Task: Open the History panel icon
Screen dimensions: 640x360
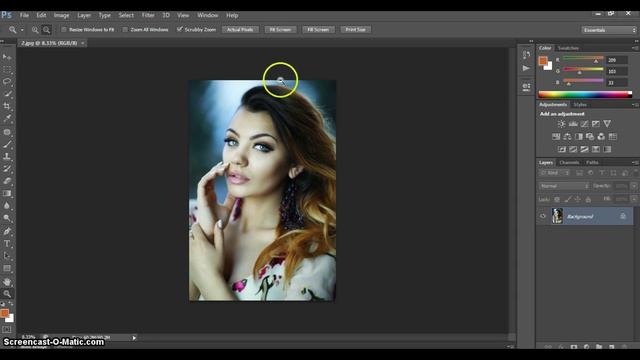Action: click(526, 54)
